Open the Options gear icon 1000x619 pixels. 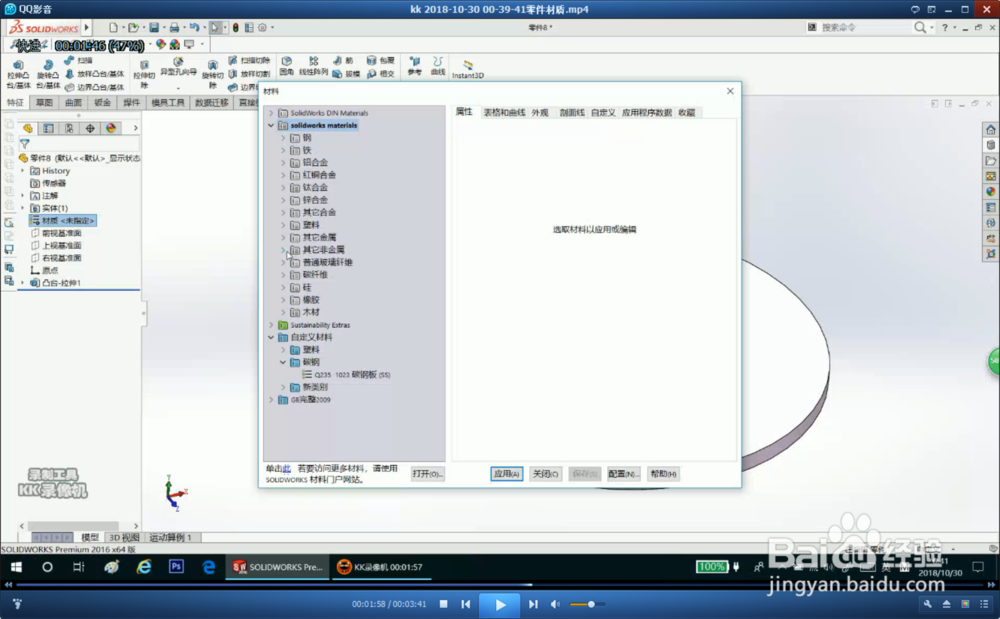coord(262,27)
